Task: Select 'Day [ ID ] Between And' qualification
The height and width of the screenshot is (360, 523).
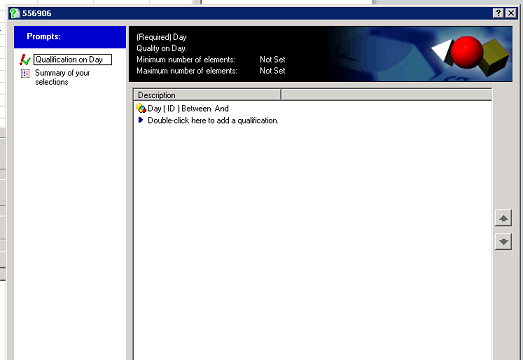Action: [188, 108]
